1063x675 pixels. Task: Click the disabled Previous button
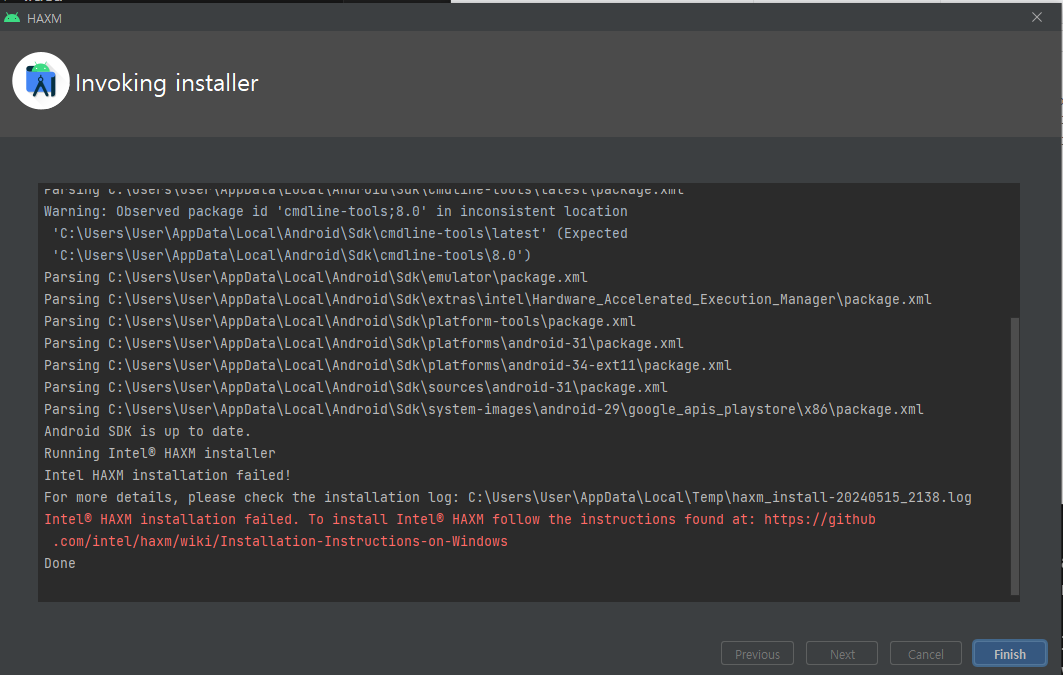[757, 653]
